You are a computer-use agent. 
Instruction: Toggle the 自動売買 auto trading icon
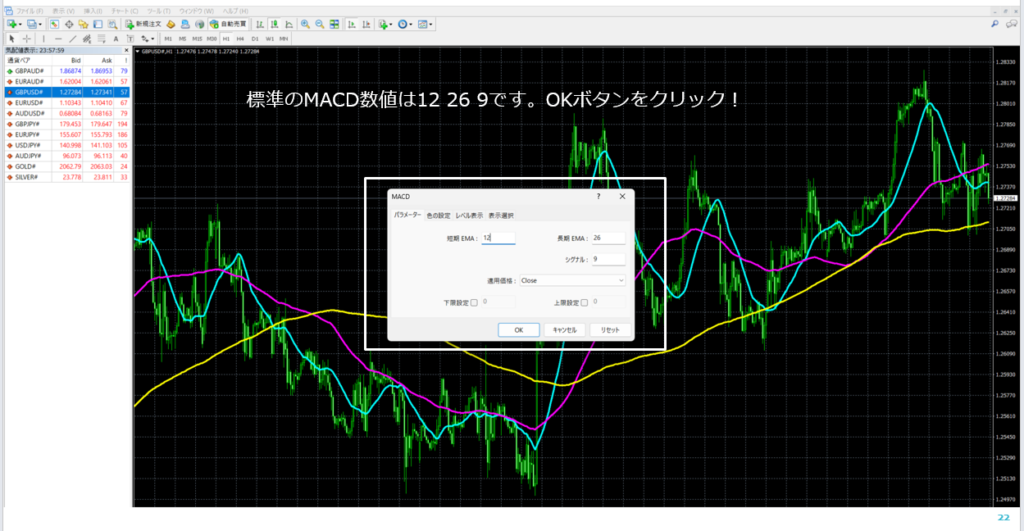[x=229, y=23]
